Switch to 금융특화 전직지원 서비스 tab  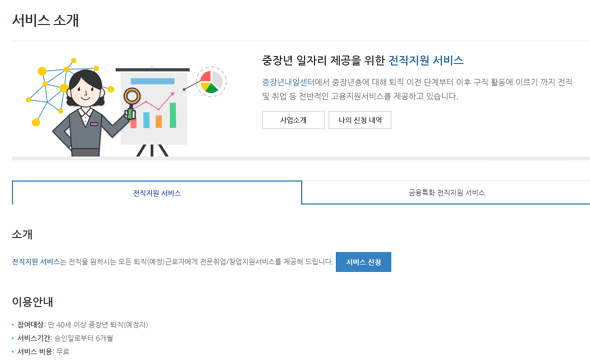click(x=446, y=193)
